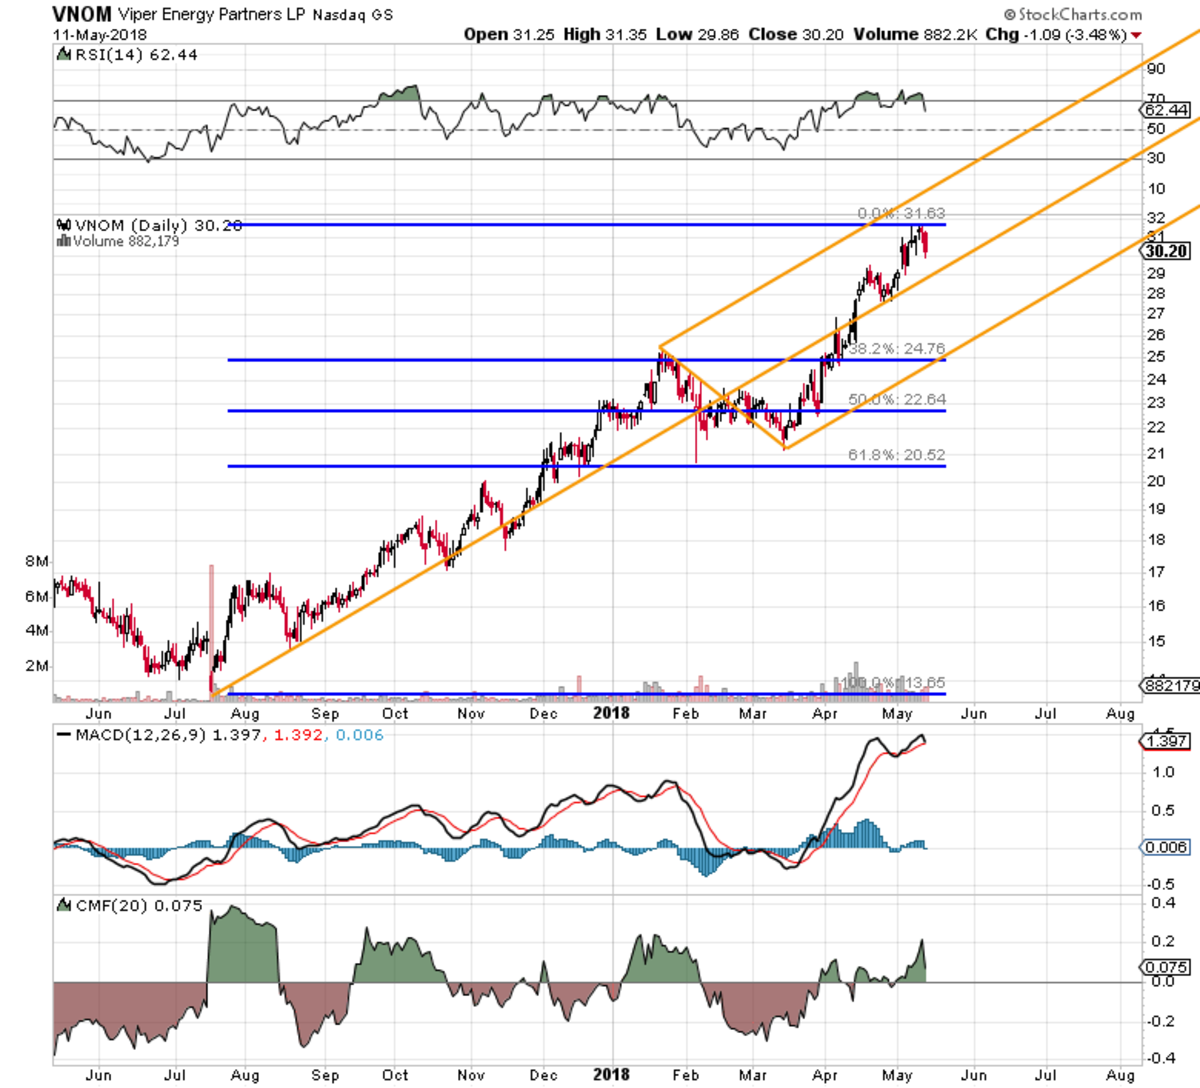Click the 61.8%: 20.52 Fibonacci label
Image resolution: width=1200 pixels, height=1088 pixels.
pyautogui.click(x=897, y=455)
